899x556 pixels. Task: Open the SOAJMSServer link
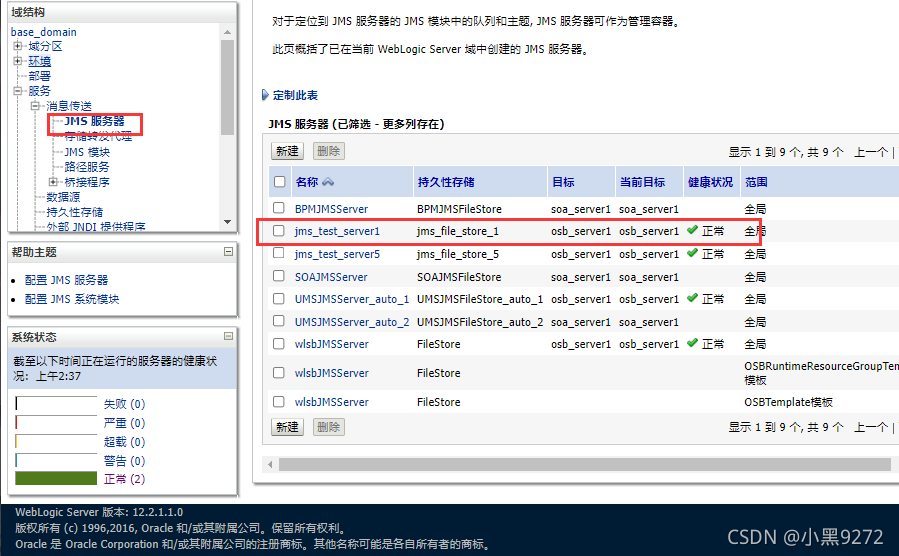pyautogui.click(x=331, y=277)
